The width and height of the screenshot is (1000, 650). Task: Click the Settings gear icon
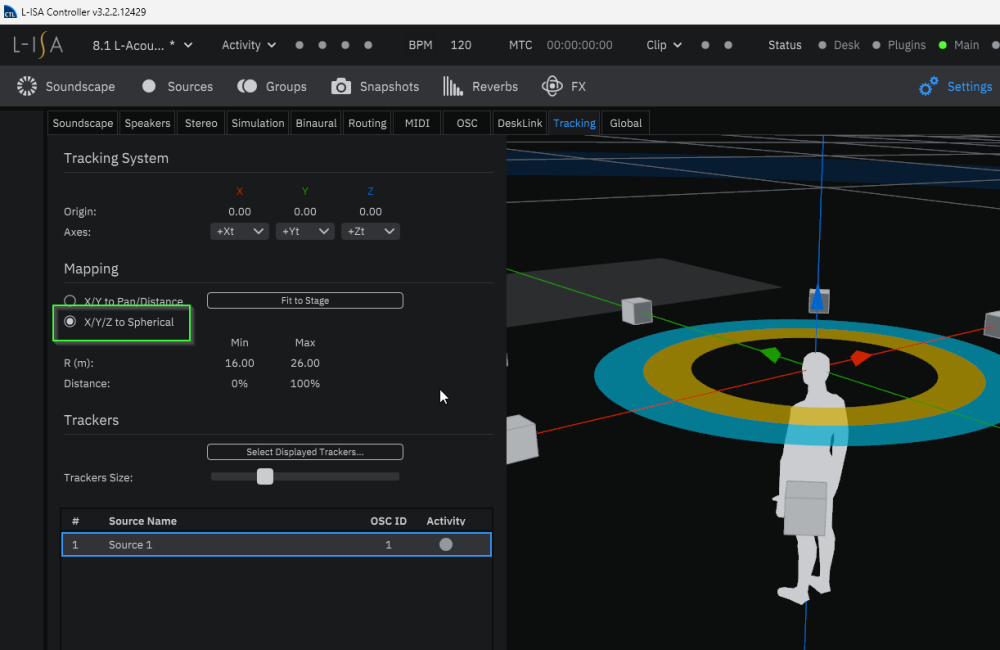pyautogui.click(x=929, y=87)
